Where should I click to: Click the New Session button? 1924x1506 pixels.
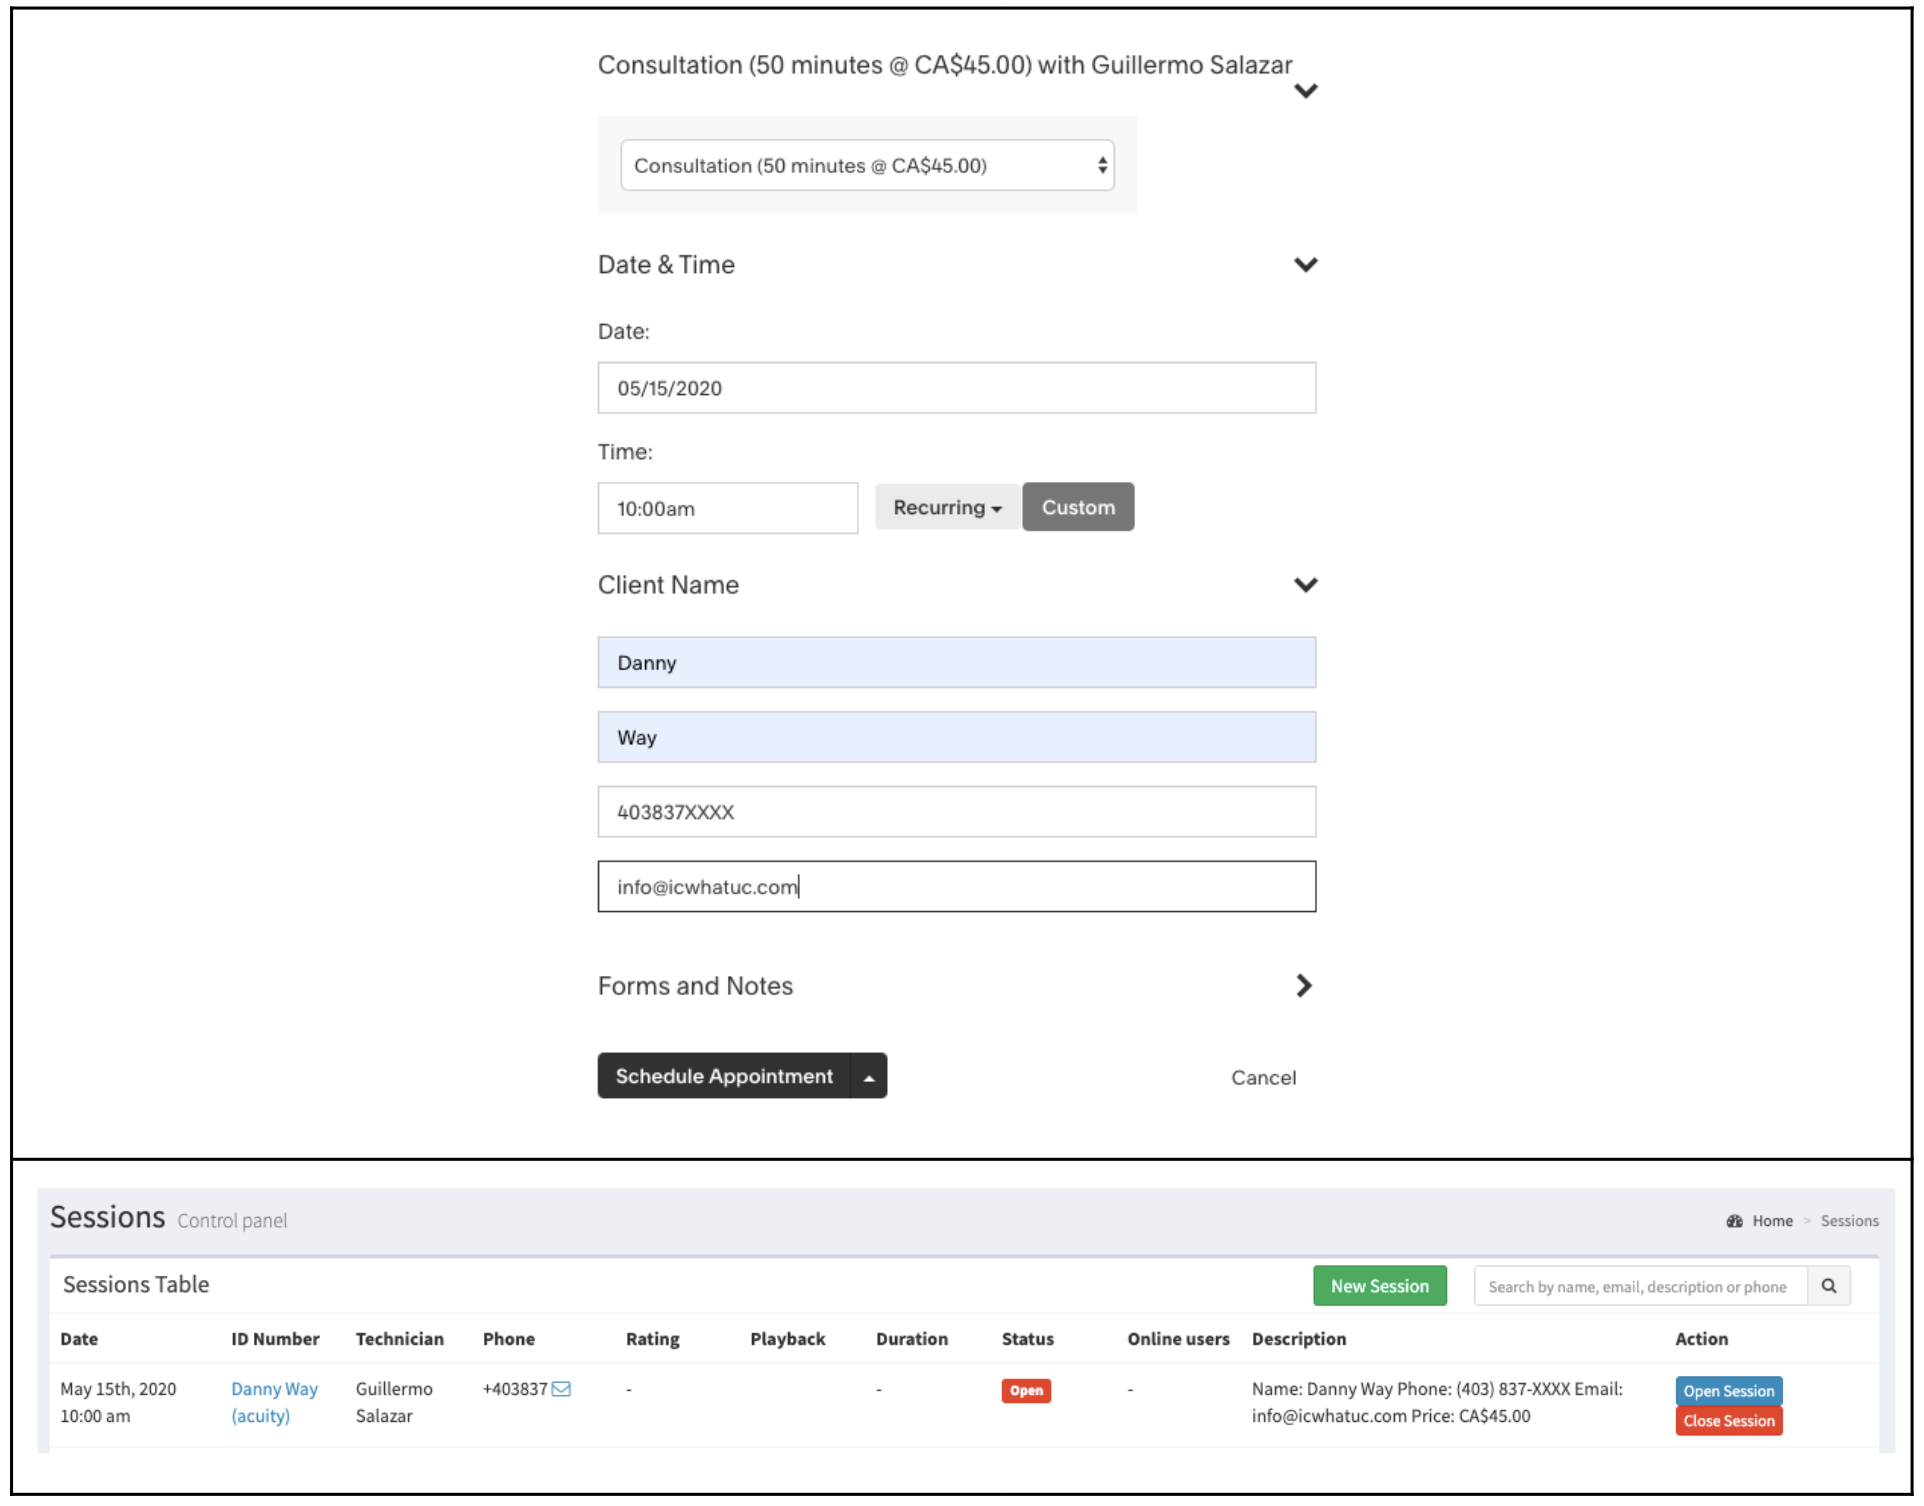pos(1379,1286)
